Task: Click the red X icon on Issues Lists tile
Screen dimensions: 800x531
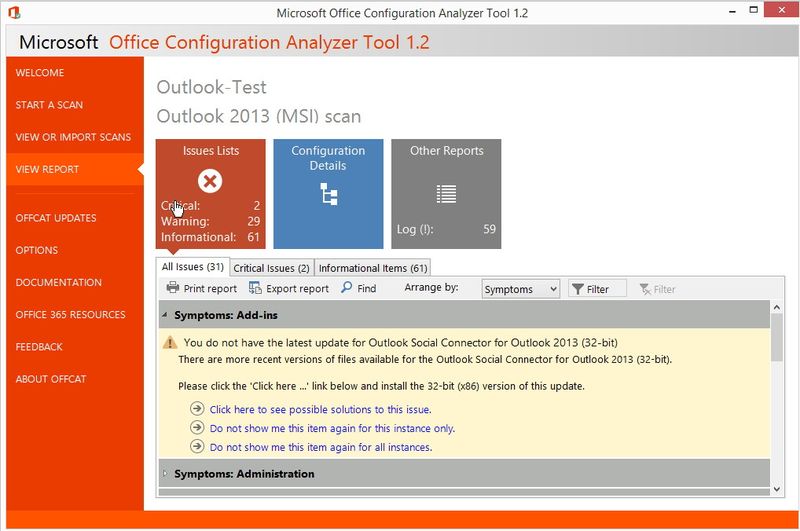Action: [210, 181]
